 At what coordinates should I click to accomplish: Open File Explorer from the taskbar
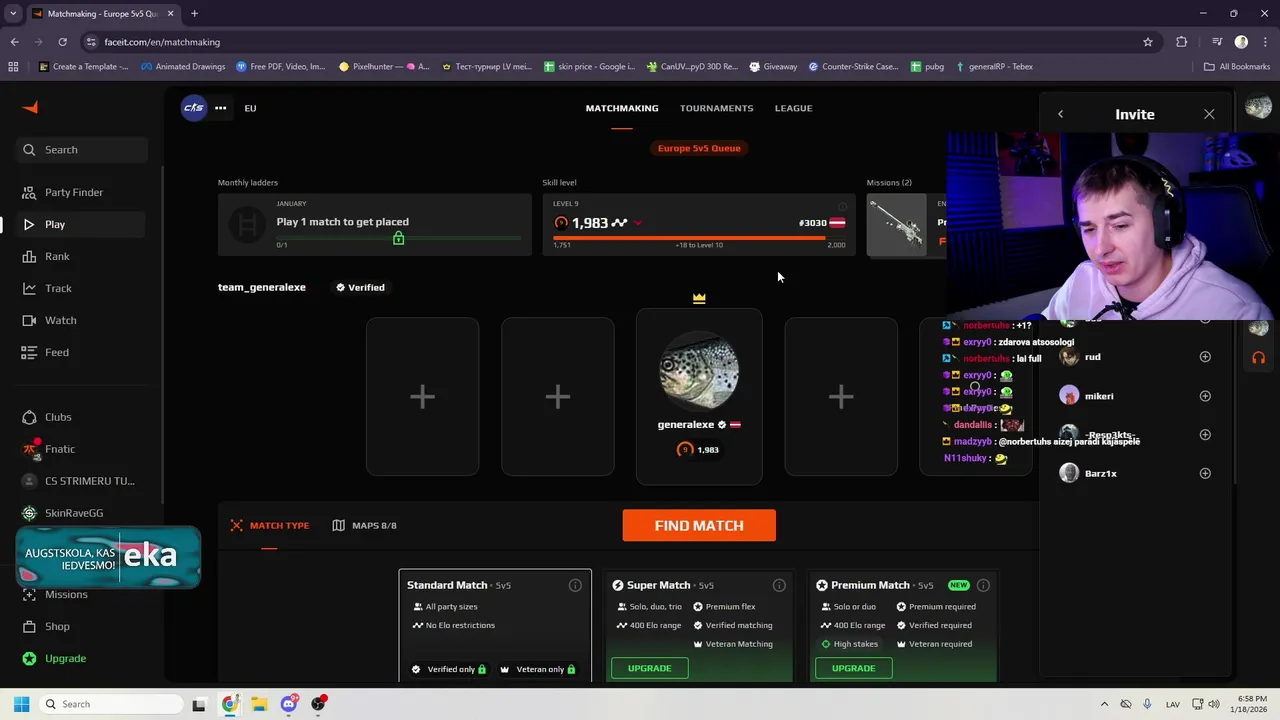pos(259,704)
